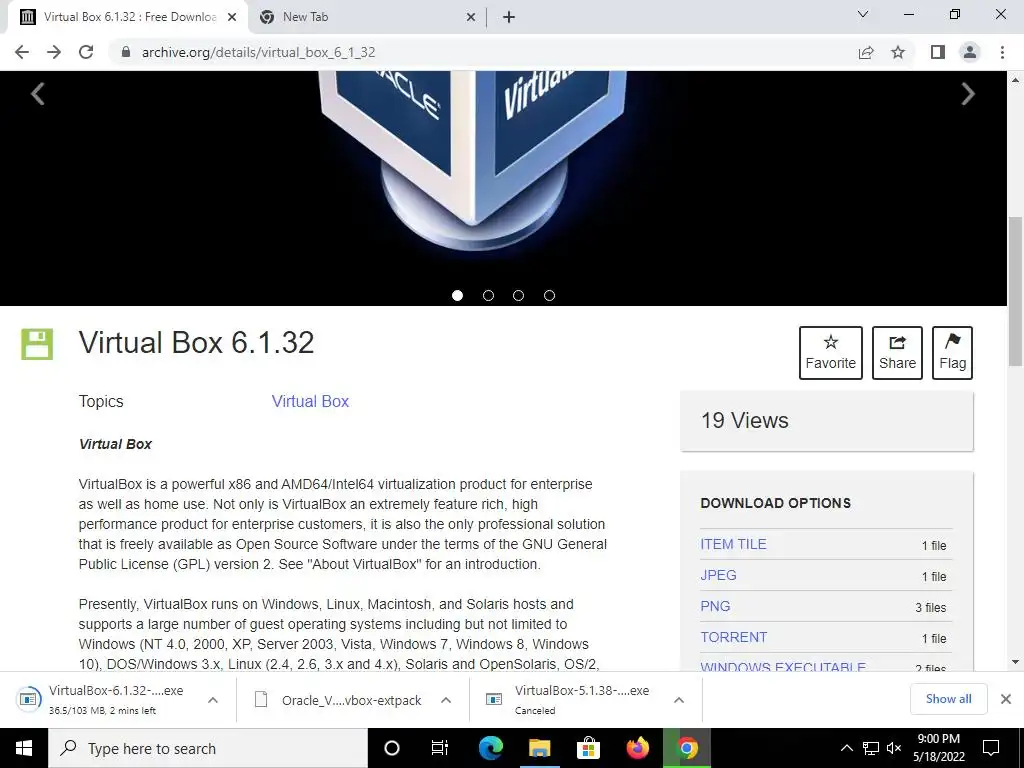Show hidden system tray icons
The image size is (1024, 768).
(x=846, y=748)
